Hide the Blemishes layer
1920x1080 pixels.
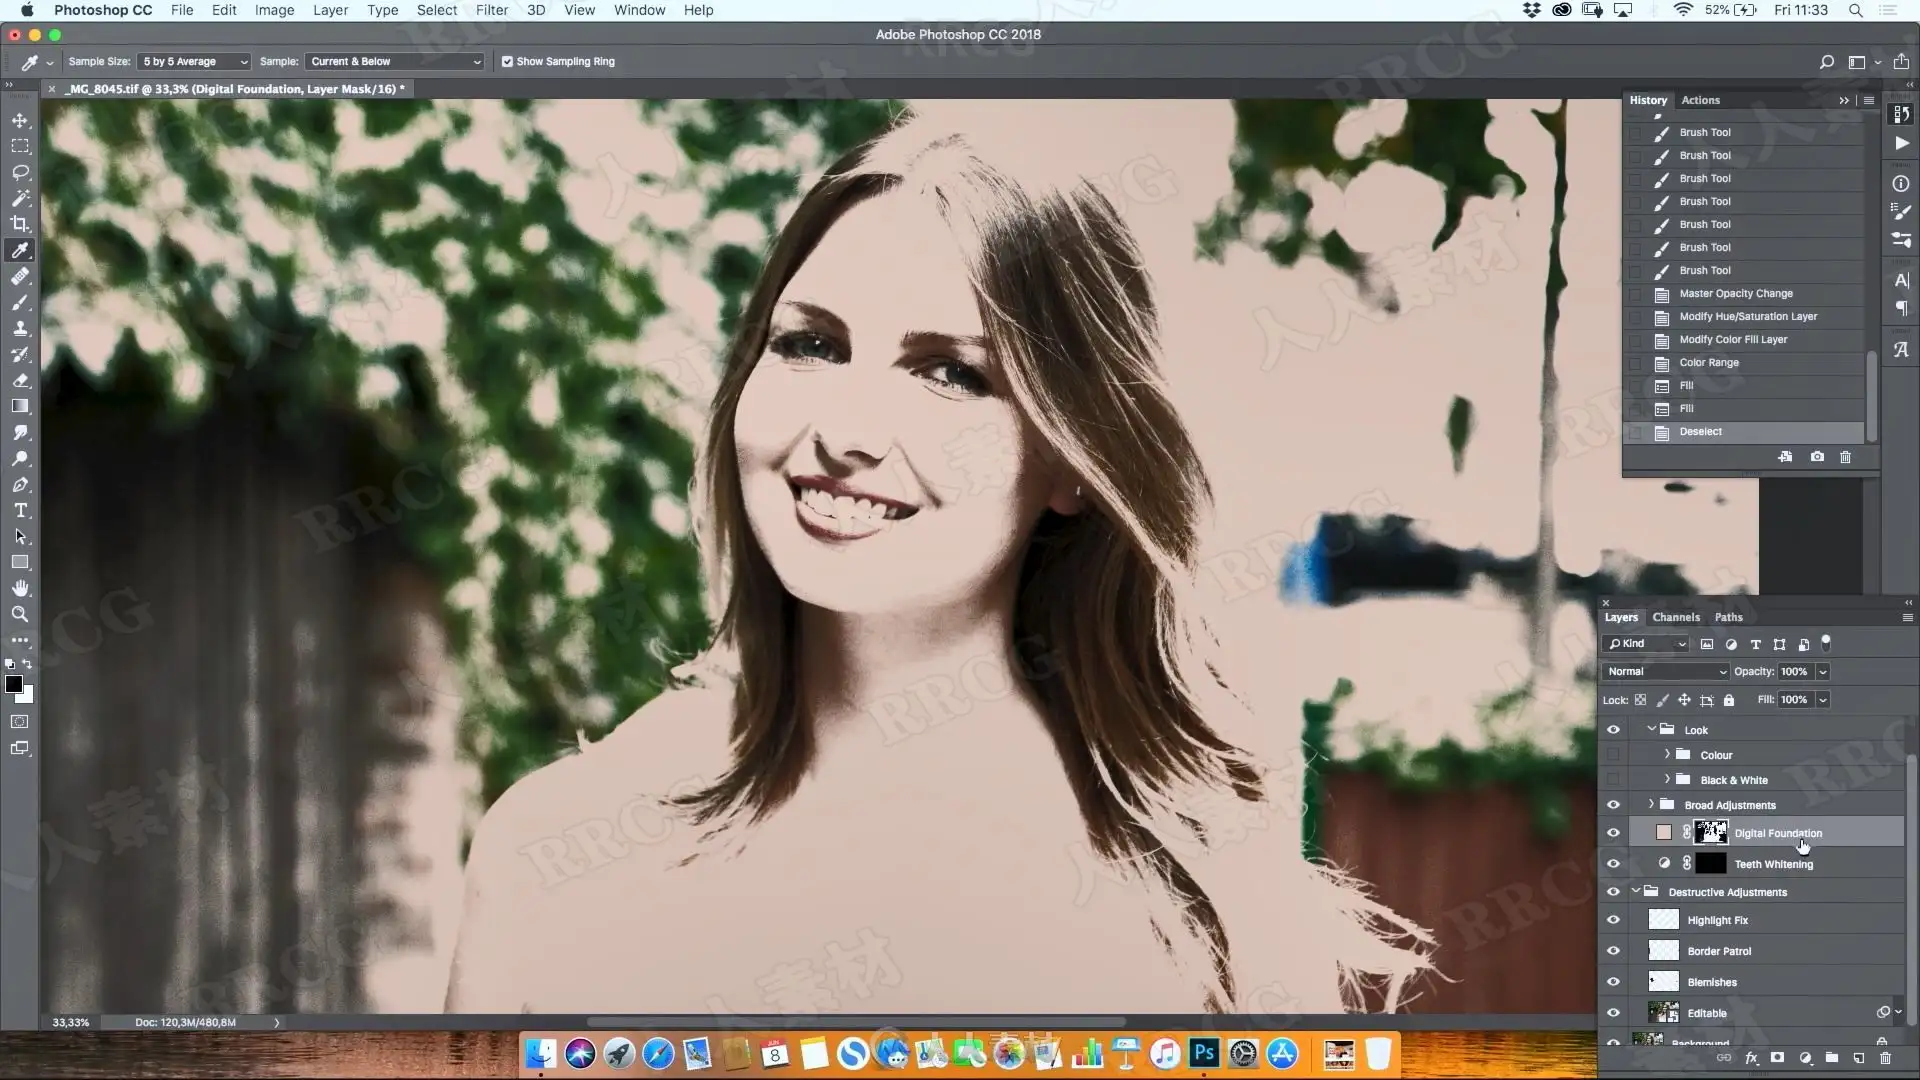tap(1613, 982)
